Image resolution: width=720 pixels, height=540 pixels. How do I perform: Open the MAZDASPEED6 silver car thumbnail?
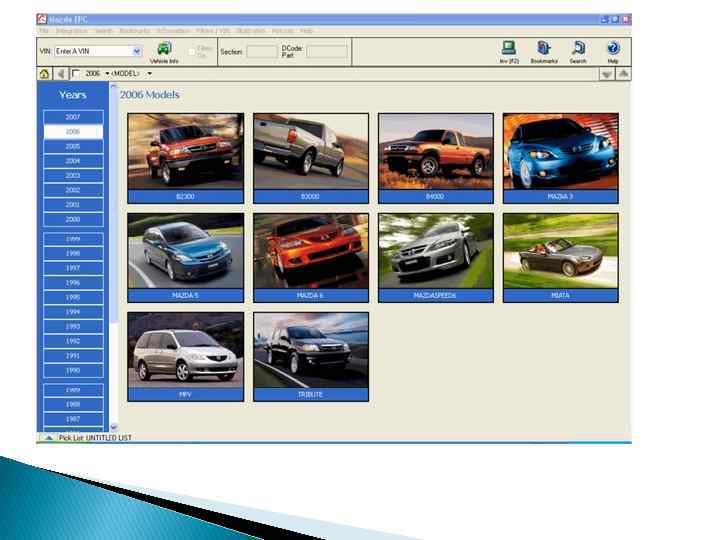436,258
